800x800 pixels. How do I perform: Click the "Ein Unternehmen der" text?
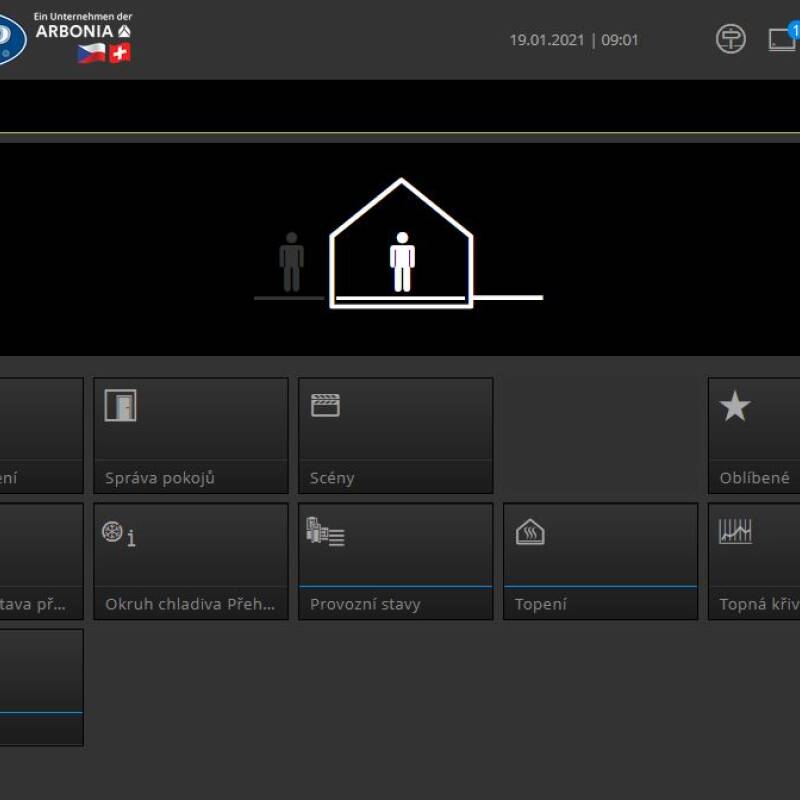point(83,16)
